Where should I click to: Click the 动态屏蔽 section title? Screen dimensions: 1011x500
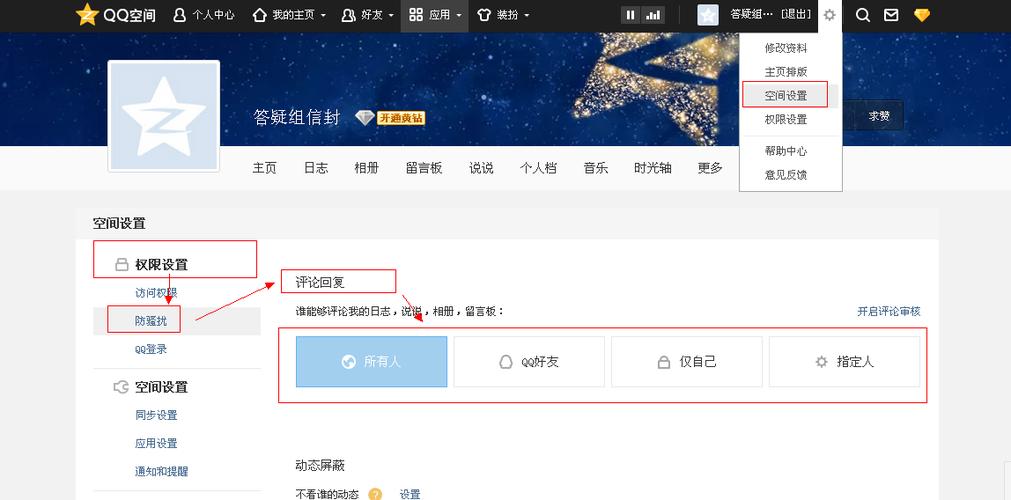[x=320, y=466]
